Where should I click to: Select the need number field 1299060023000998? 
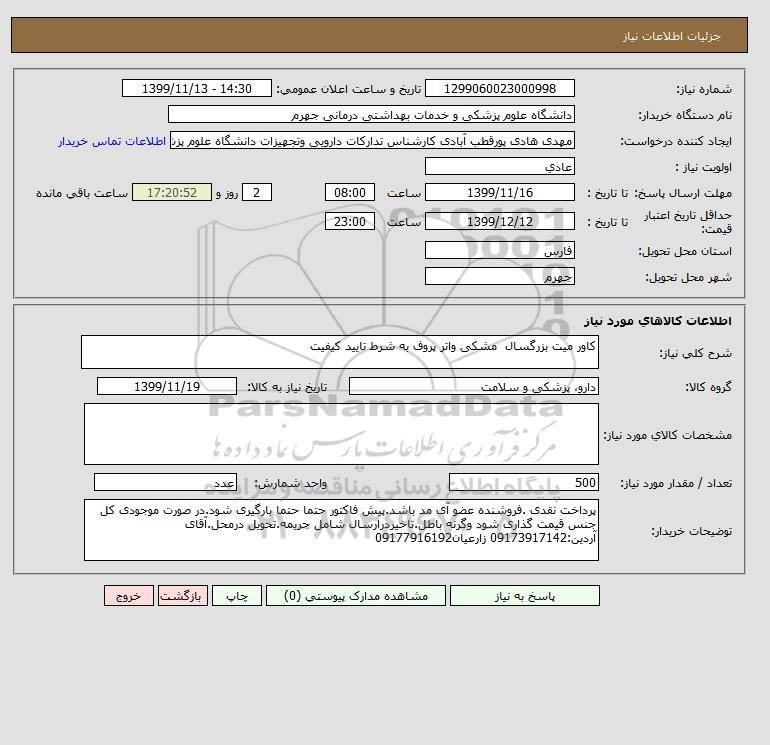[x=499, y=88]
